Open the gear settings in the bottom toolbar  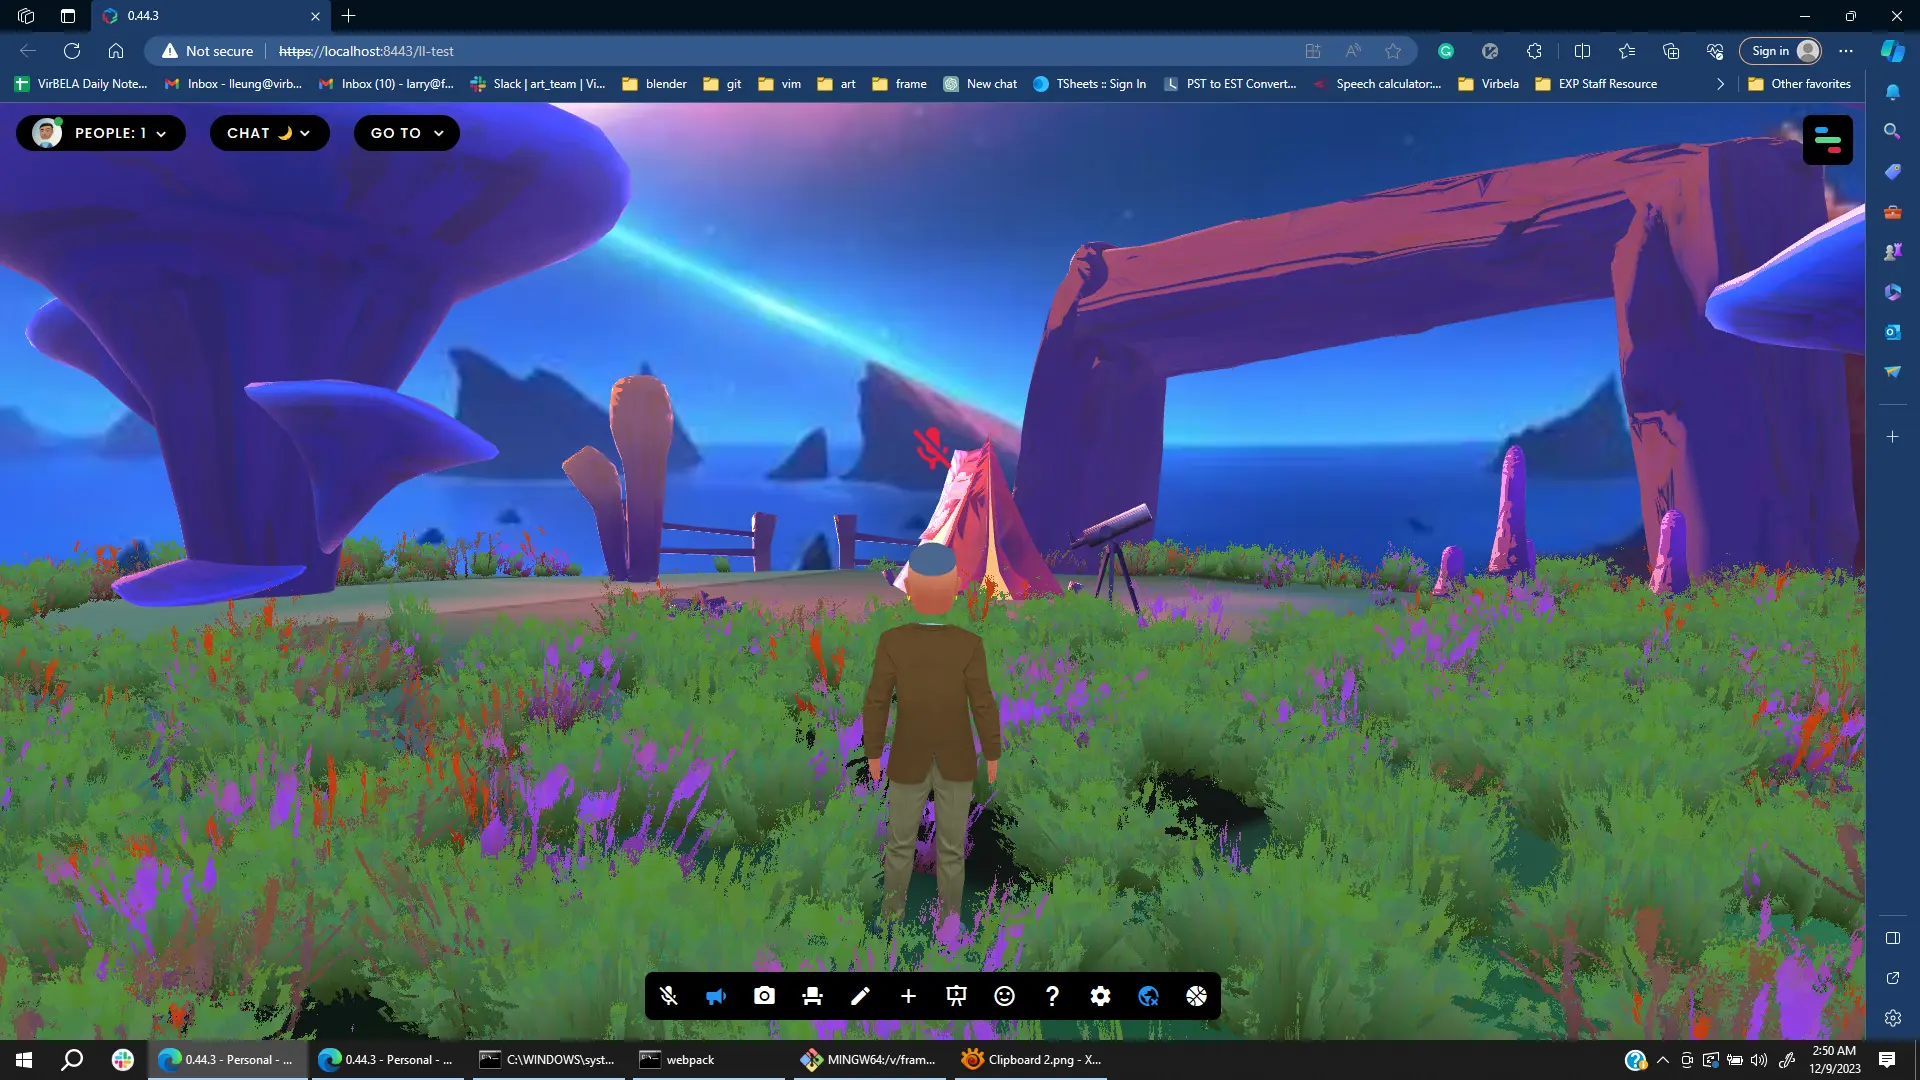tap(1100, 996)
